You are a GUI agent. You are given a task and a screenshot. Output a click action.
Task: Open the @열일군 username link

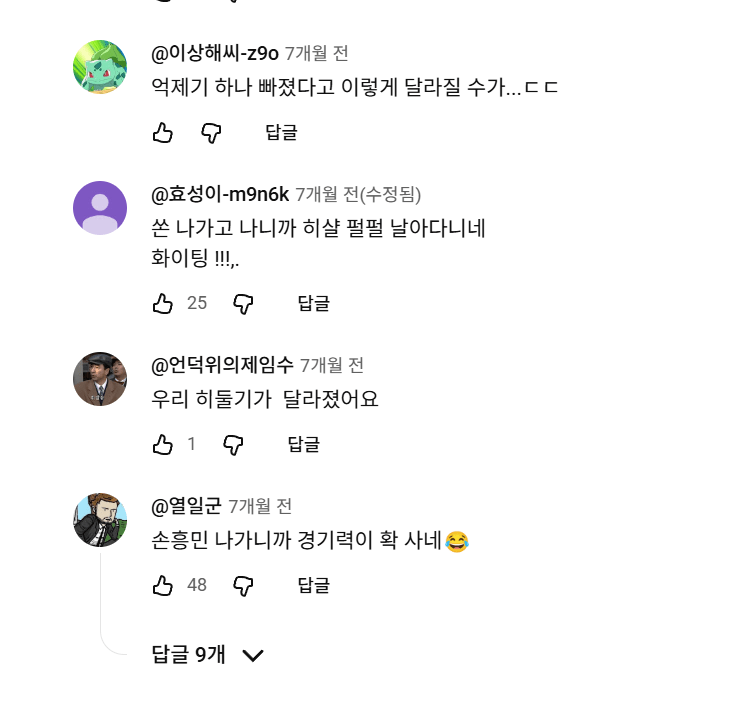point(186,506)
